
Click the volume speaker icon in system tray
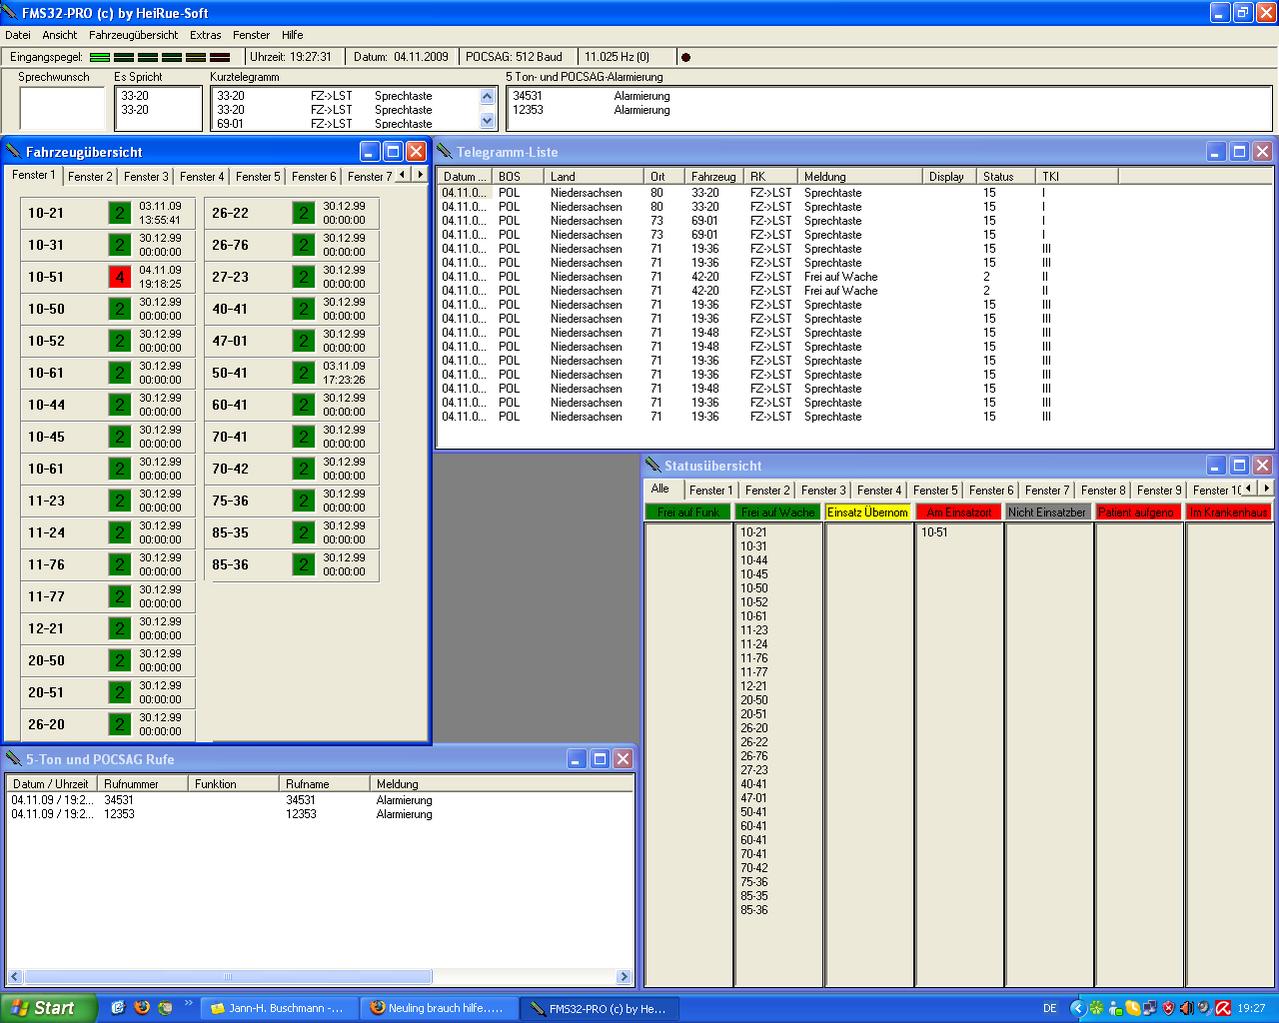point(1186,1008)
